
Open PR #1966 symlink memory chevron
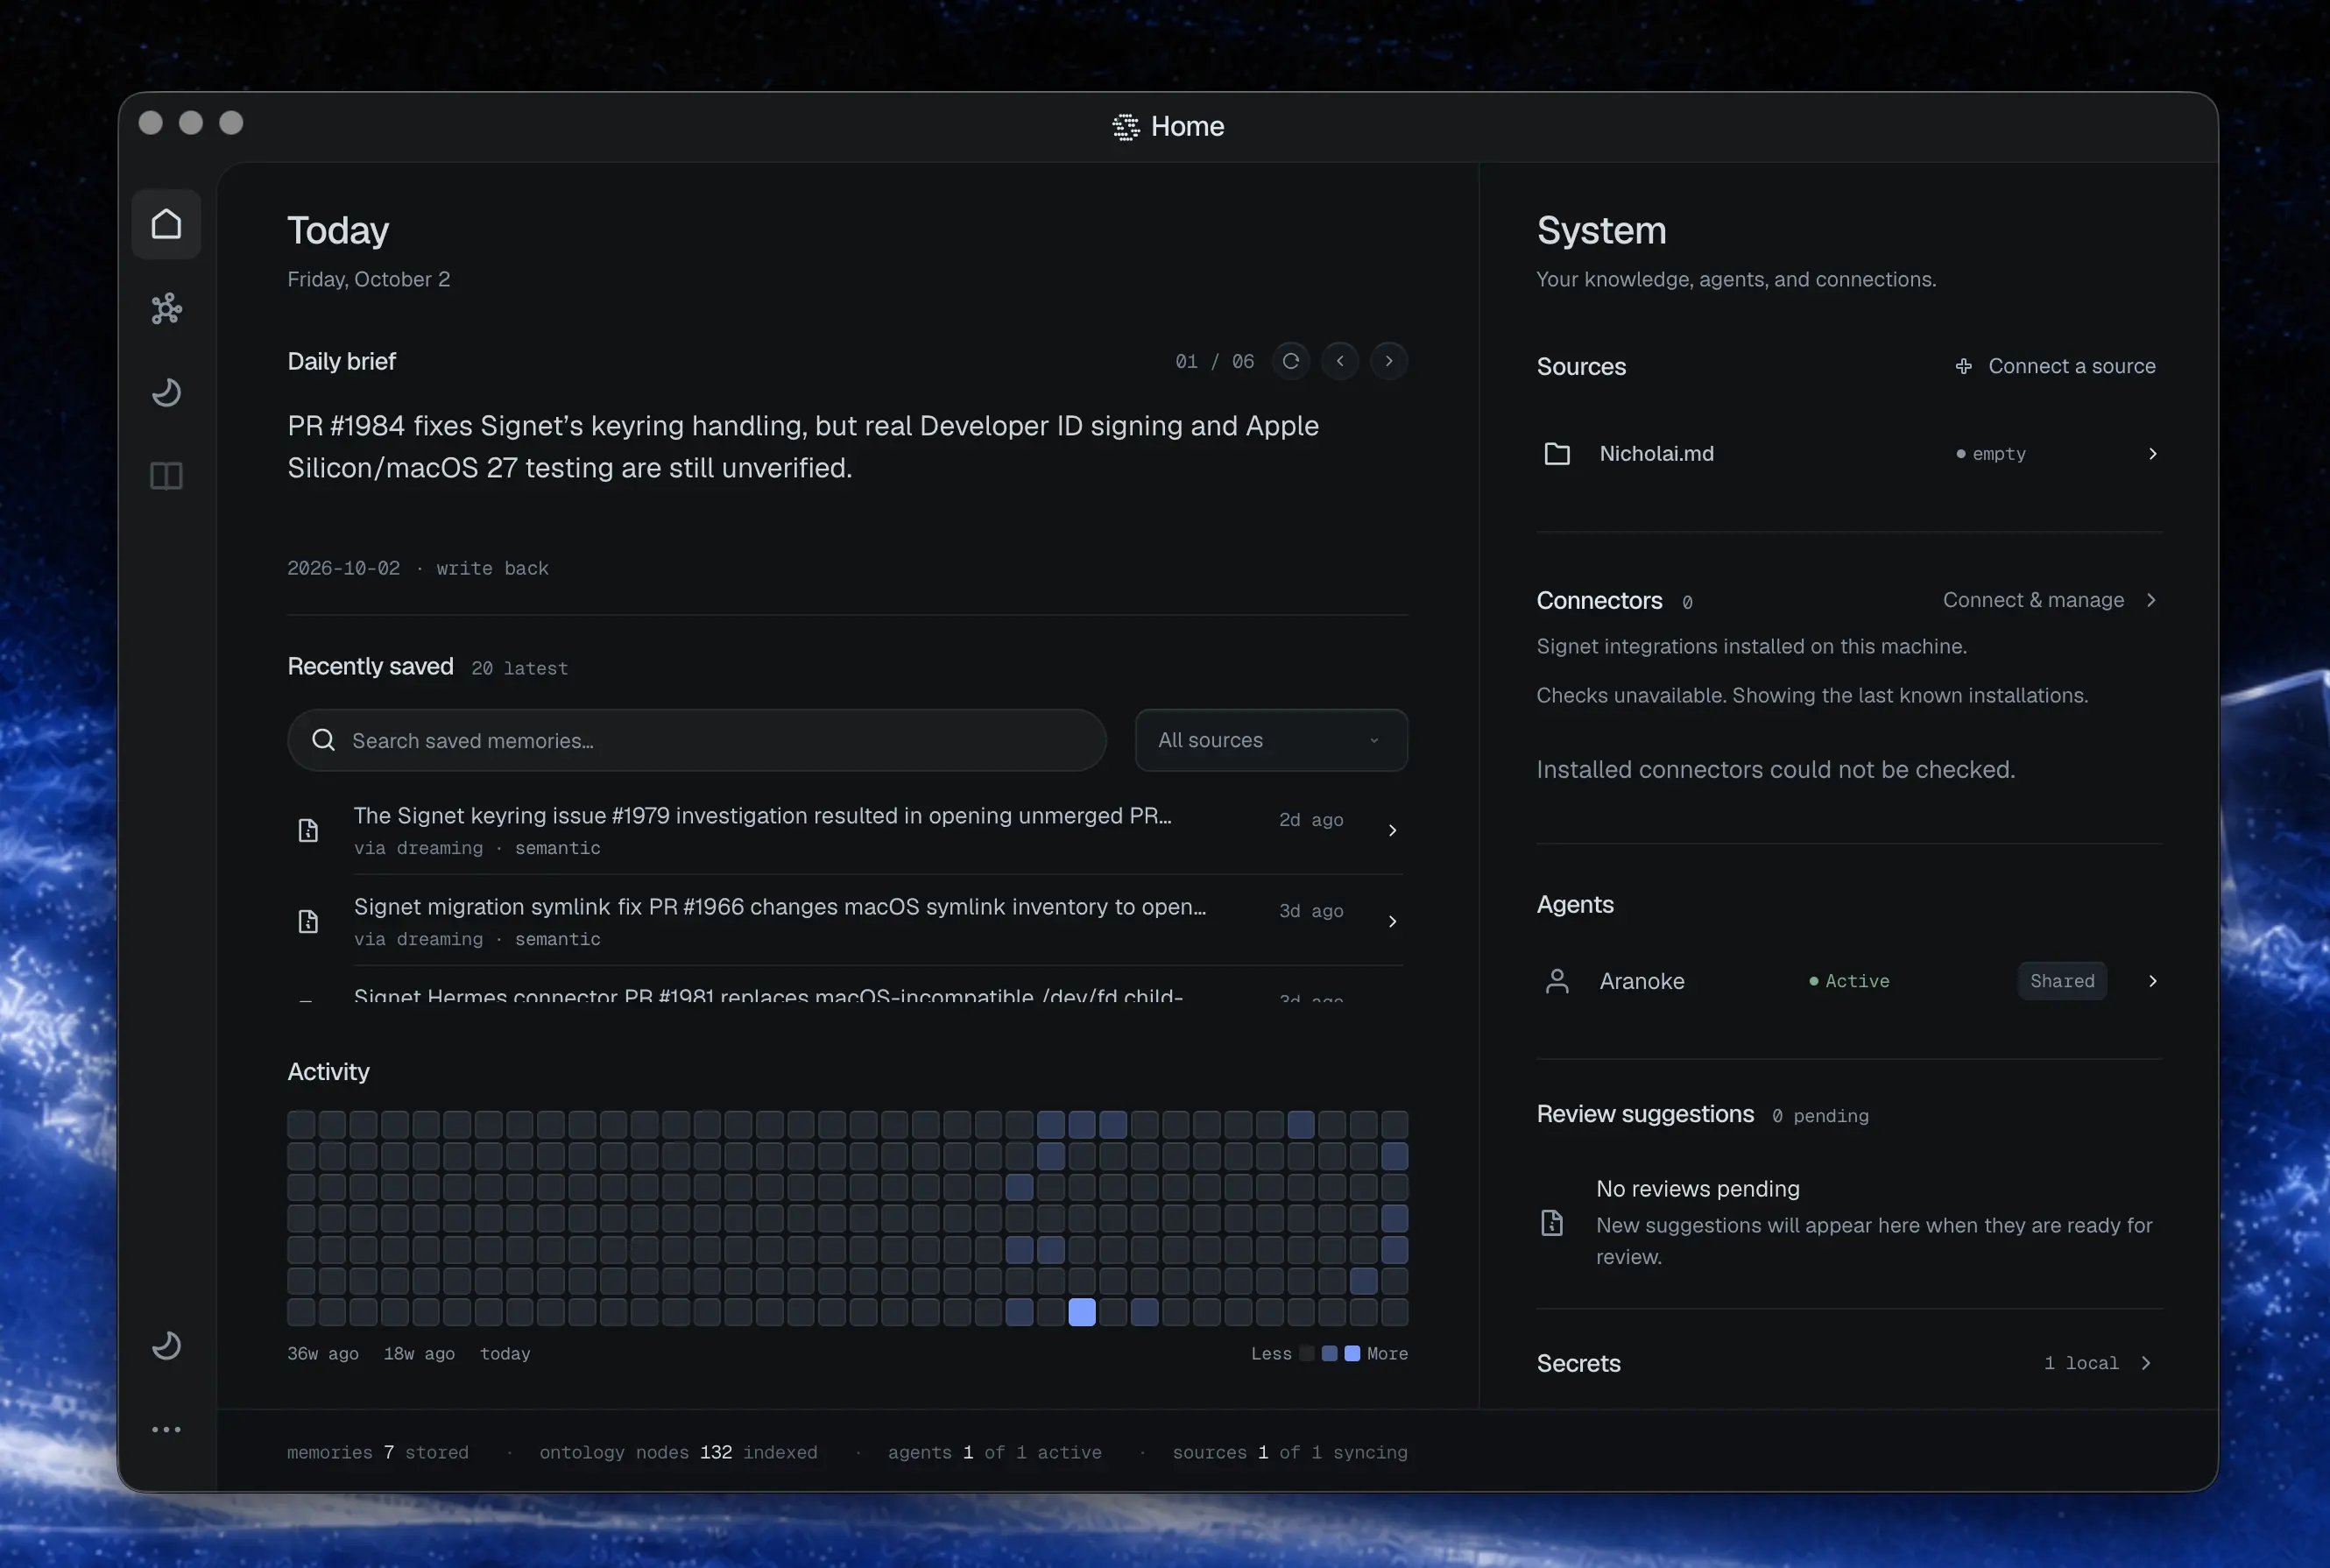[1392, 921]
